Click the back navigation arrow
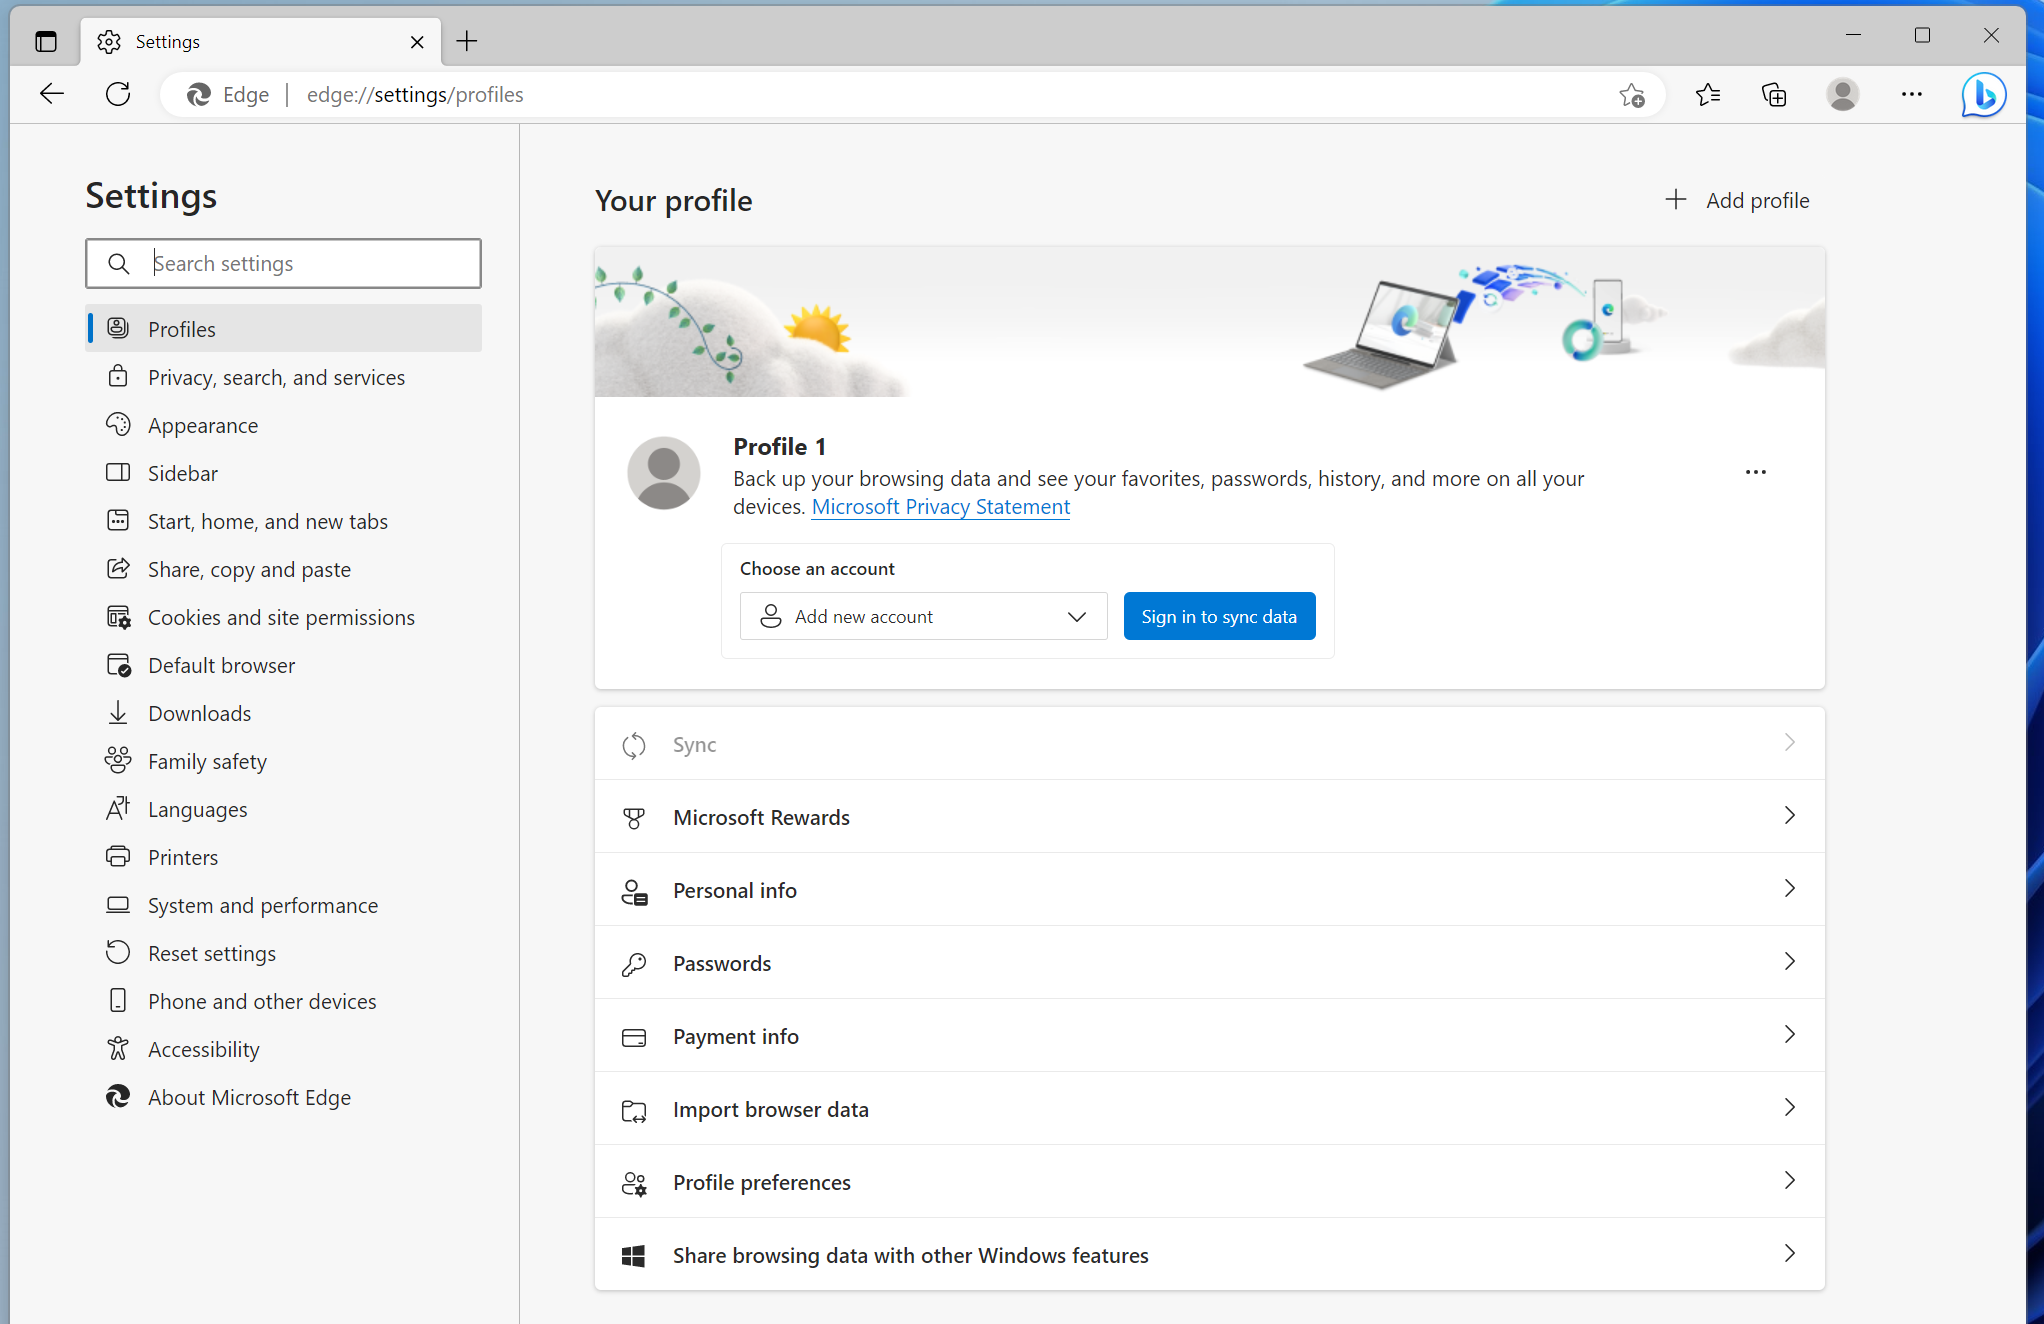 [52, 94]
